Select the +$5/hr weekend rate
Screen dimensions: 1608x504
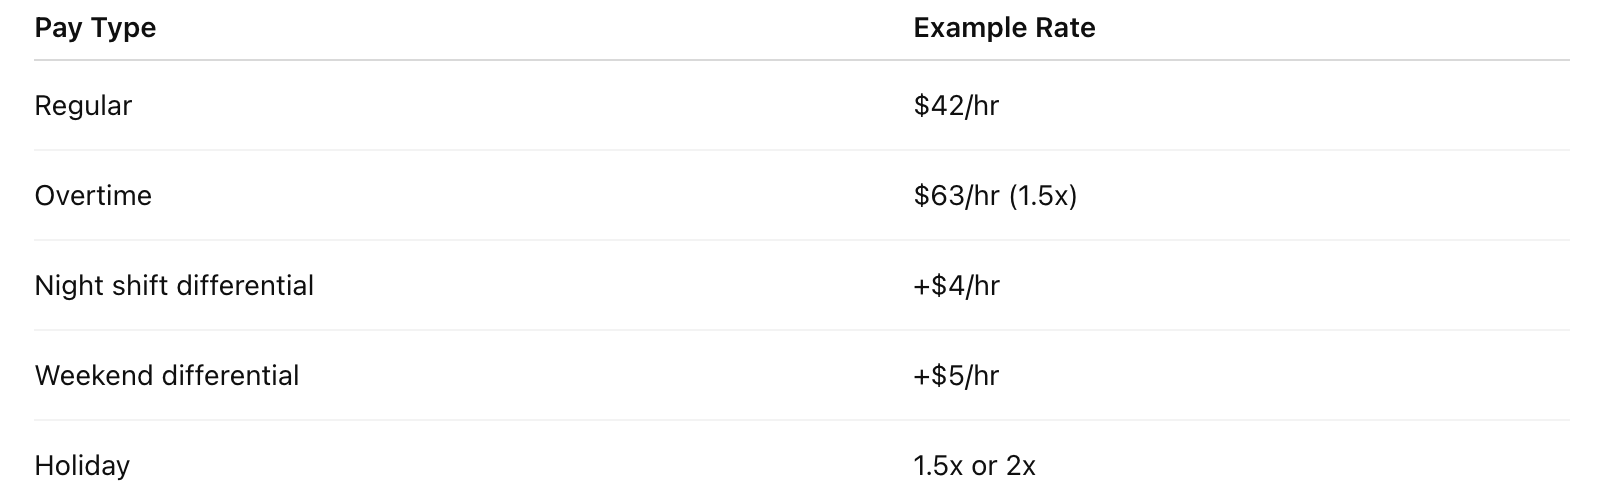tap(956, 375)
